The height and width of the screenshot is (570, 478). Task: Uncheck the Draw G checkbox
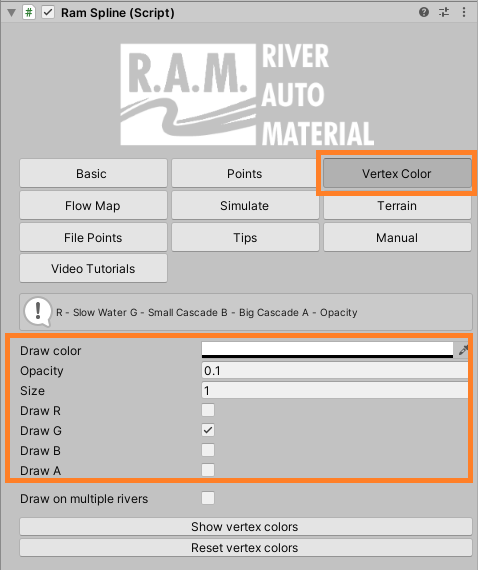(208, 430)
